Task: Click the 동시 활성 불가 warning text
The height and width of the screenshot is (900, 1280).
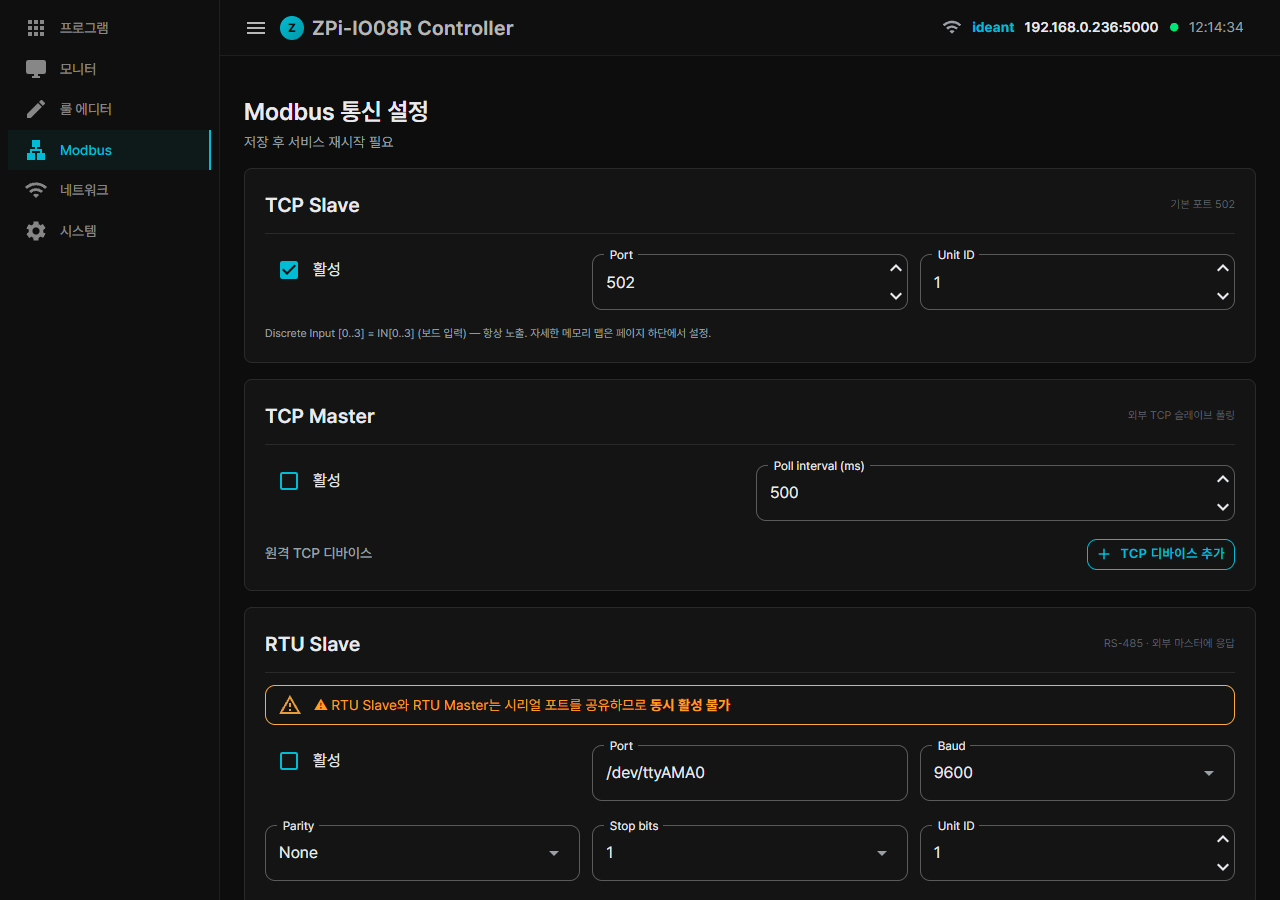Action: point(690,705)
